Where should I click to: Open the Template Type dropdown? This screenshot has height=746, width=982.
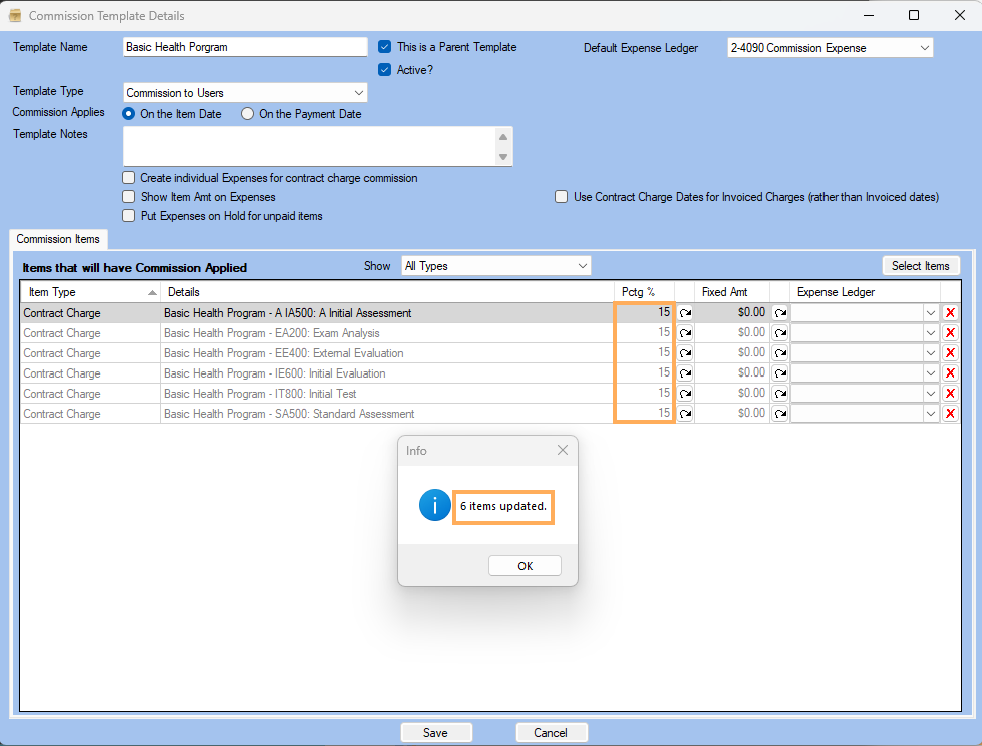358,93
